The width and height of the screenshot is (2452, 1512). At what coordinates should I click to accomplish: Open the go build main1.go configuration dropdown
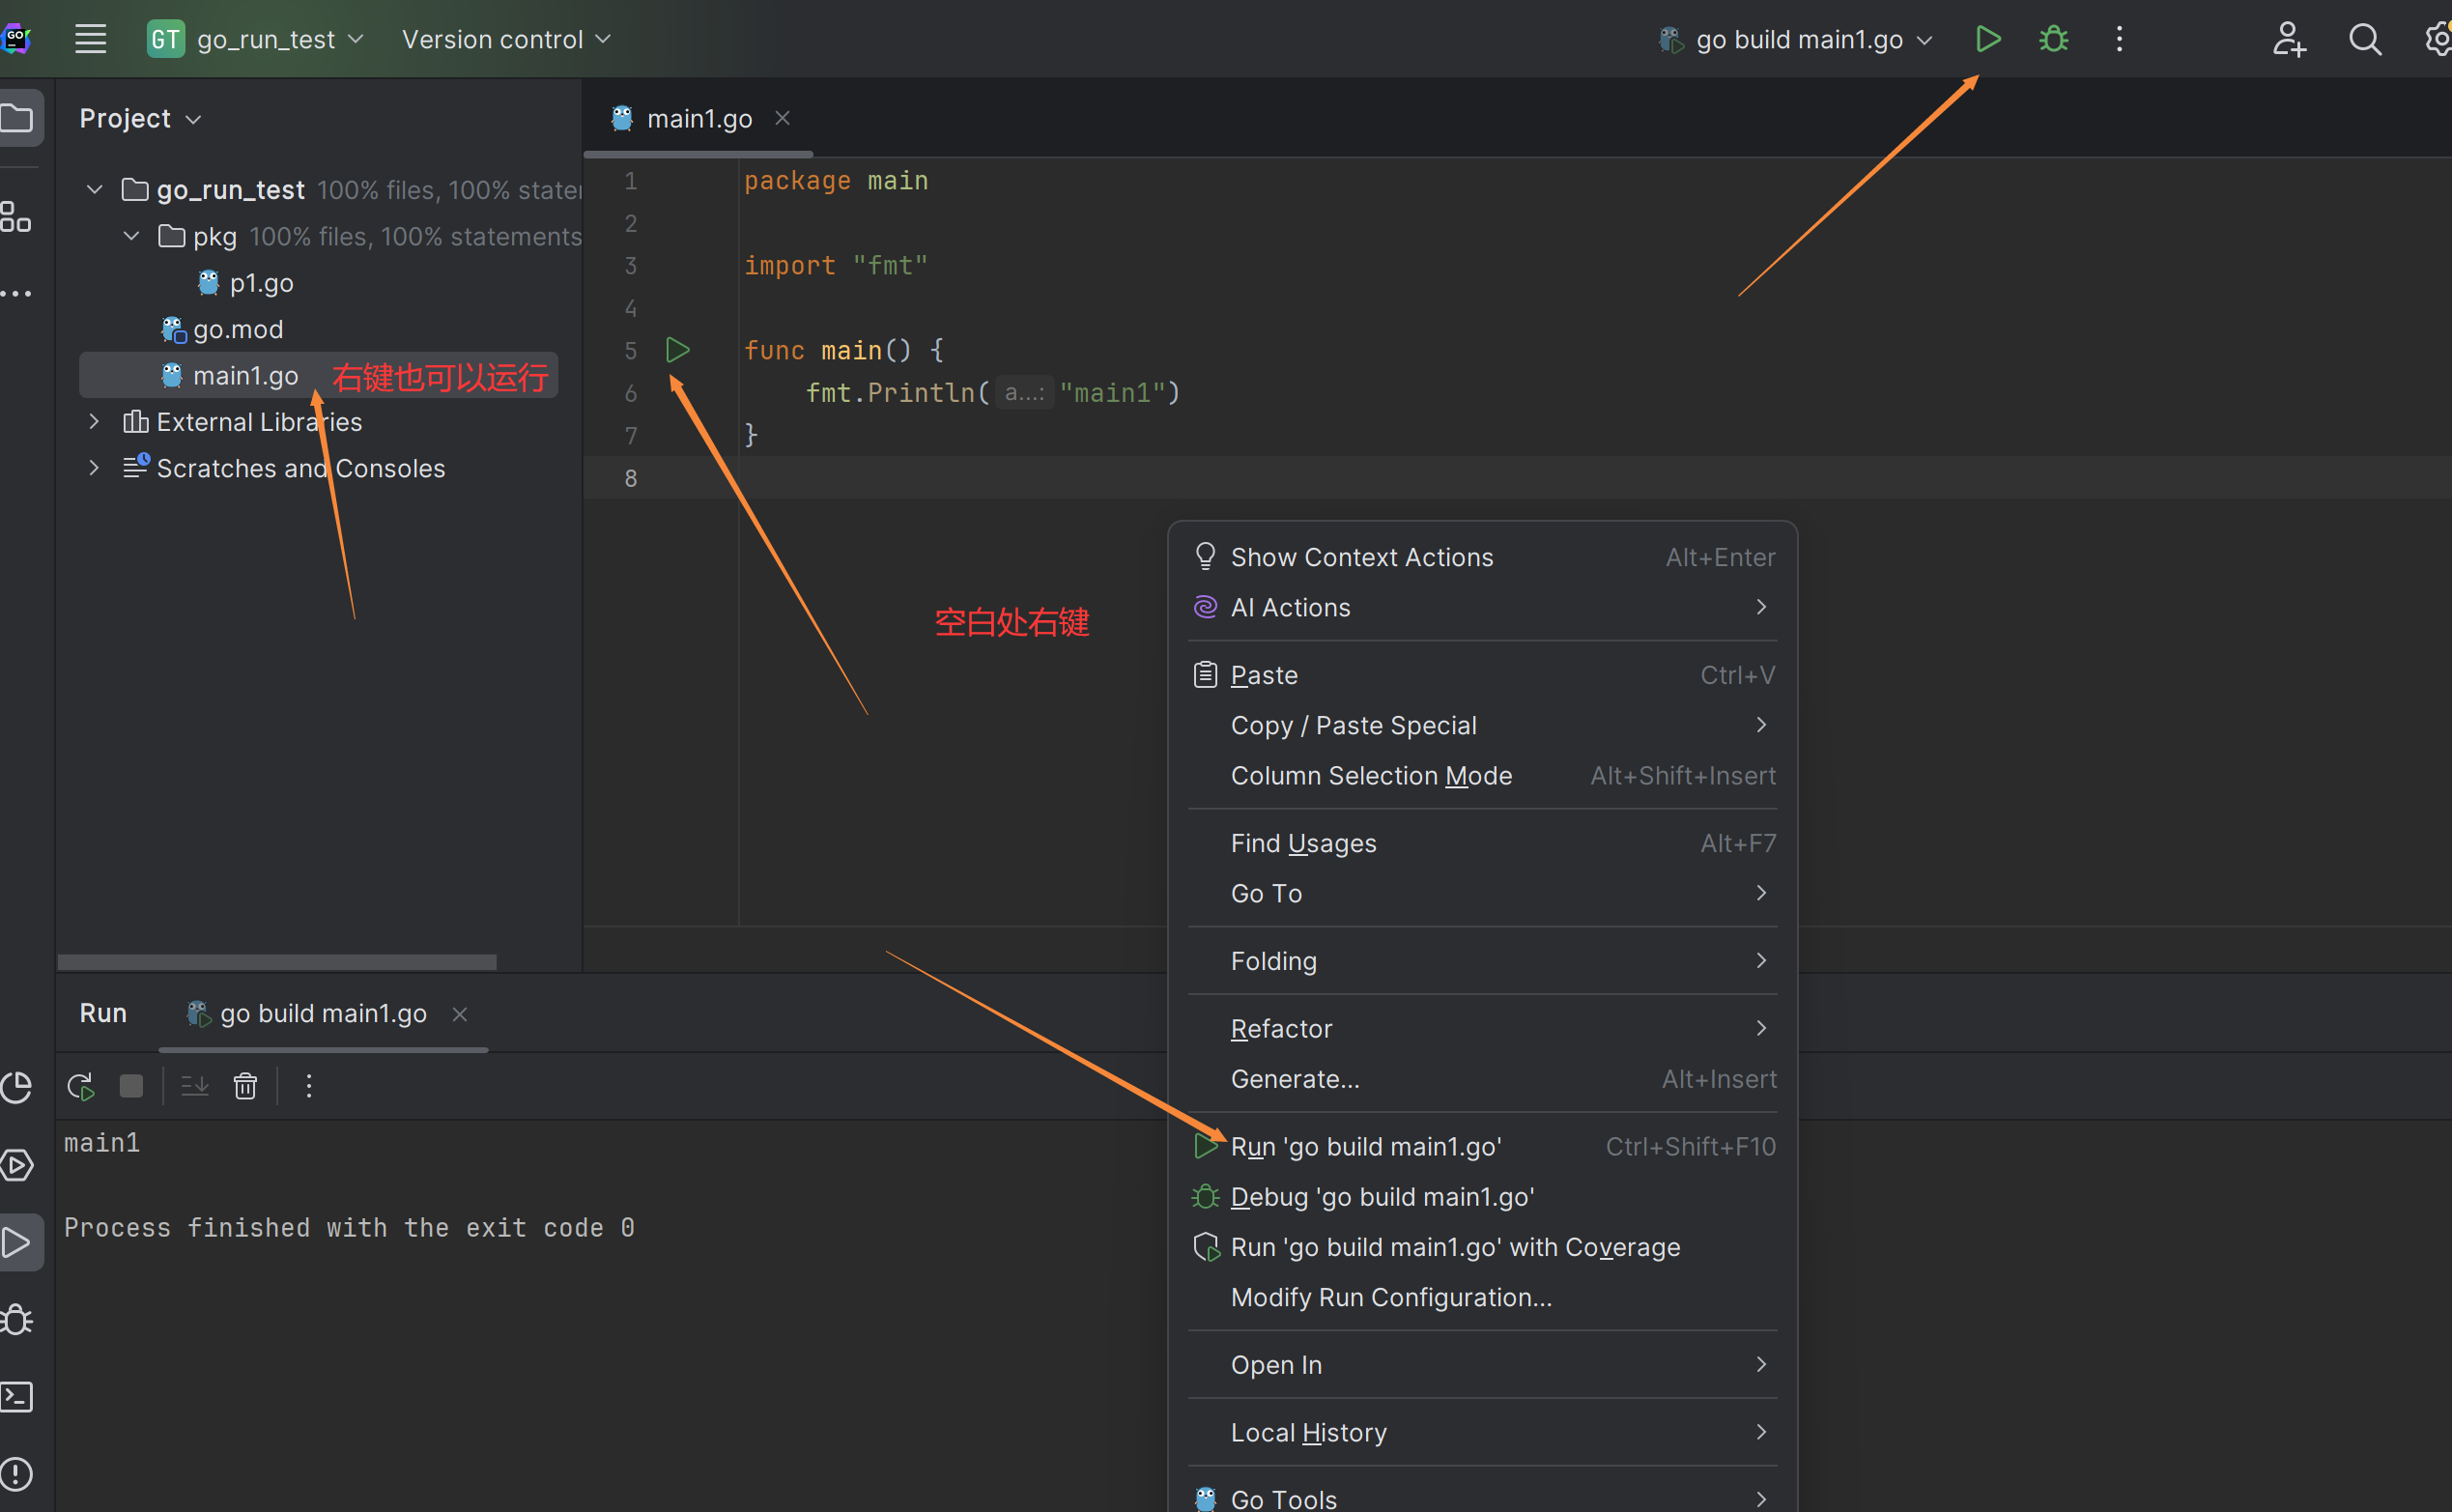click(1798, 39)
